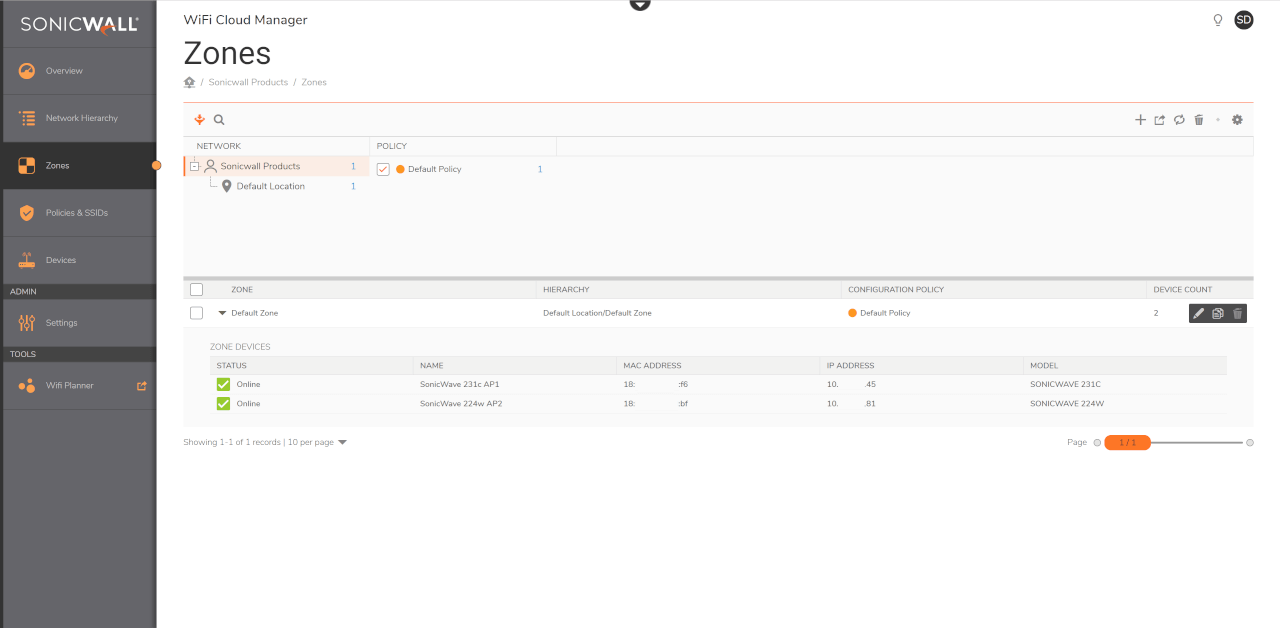
Task: Click the Overview gauge icon
Action: coord(27,71)
